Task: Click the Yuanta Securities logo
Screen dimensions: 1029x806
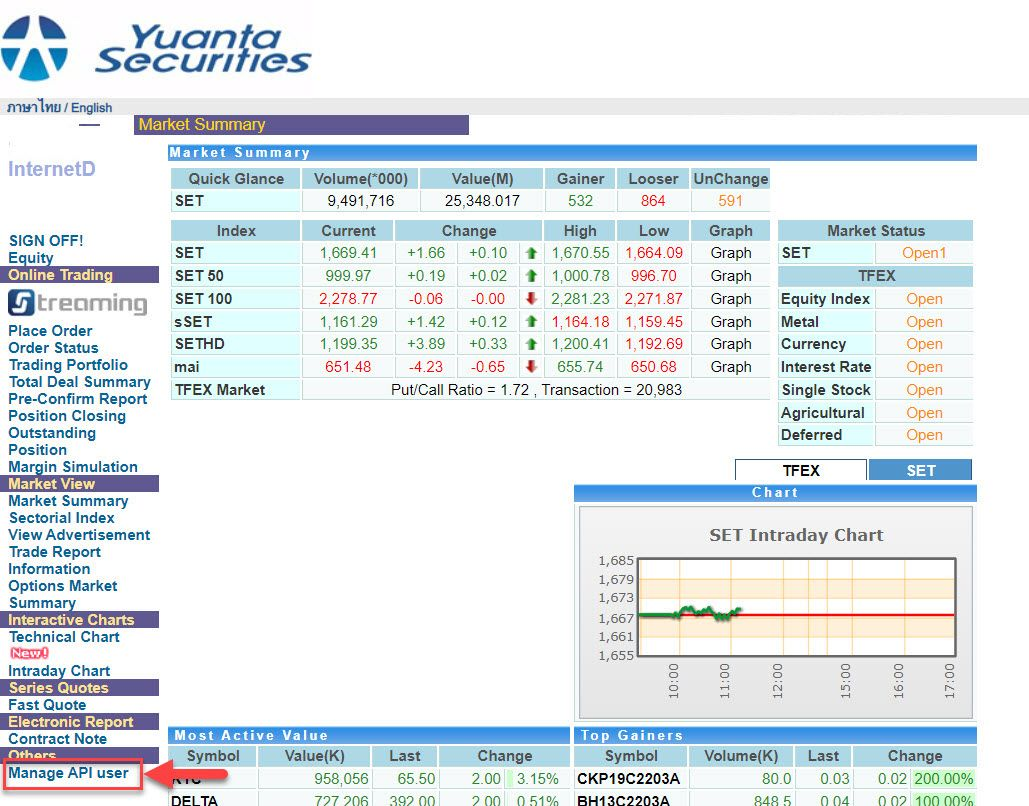Action: [156, 47]
